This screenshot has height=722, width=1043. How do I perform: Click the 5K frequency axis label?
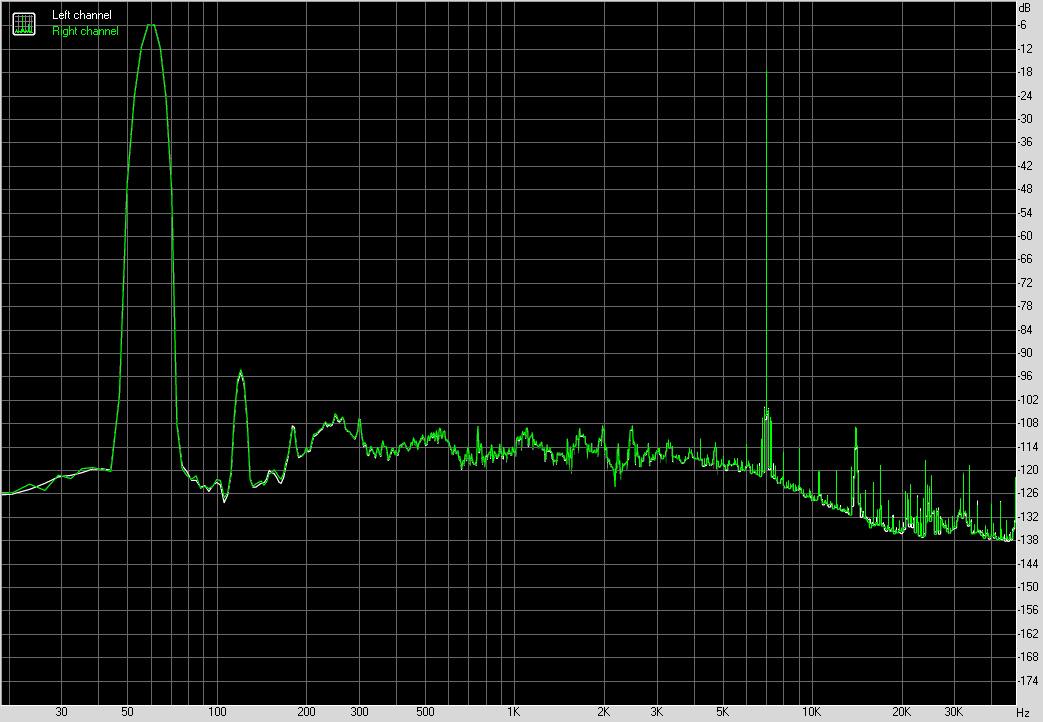click(x=721, y=712)
